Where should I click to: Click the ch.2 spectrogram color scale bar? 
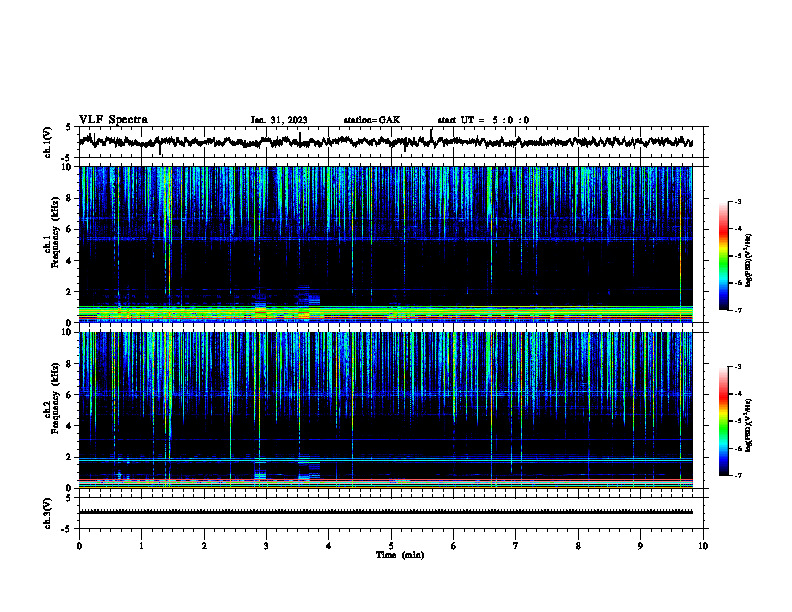point(723,421)
